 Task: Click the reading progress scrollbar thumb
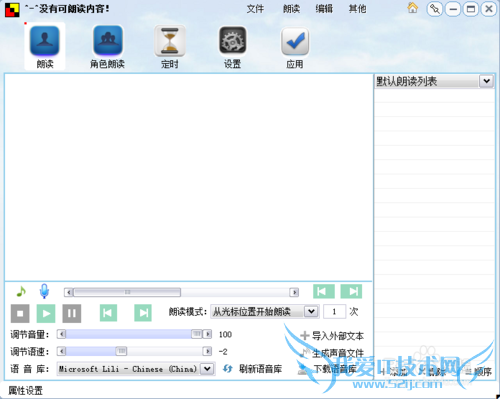(x=127, y=292)
